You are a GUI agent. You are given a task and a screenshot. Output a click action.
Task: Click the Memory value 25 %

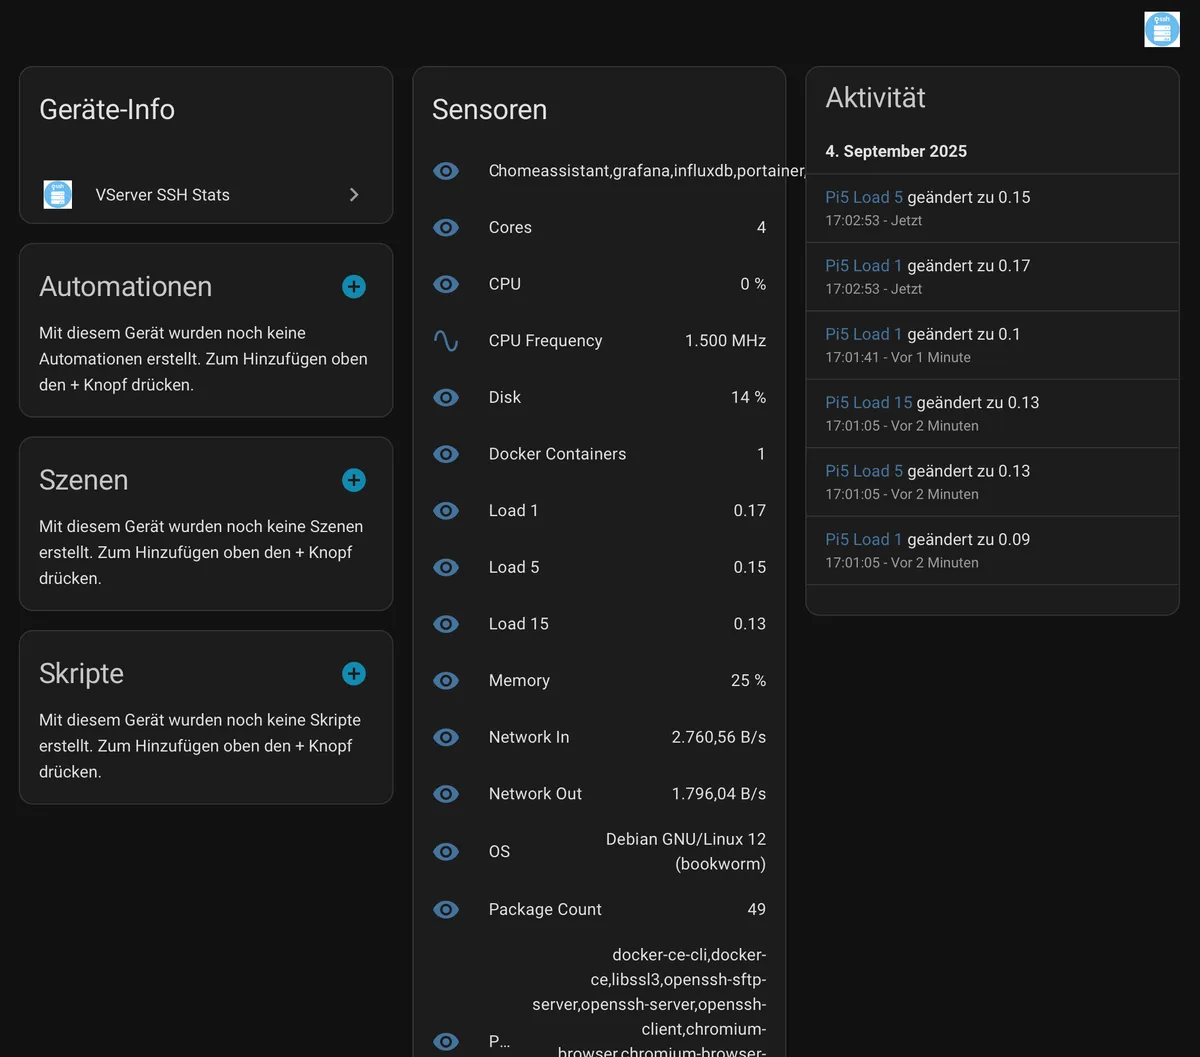click(749, 681)
